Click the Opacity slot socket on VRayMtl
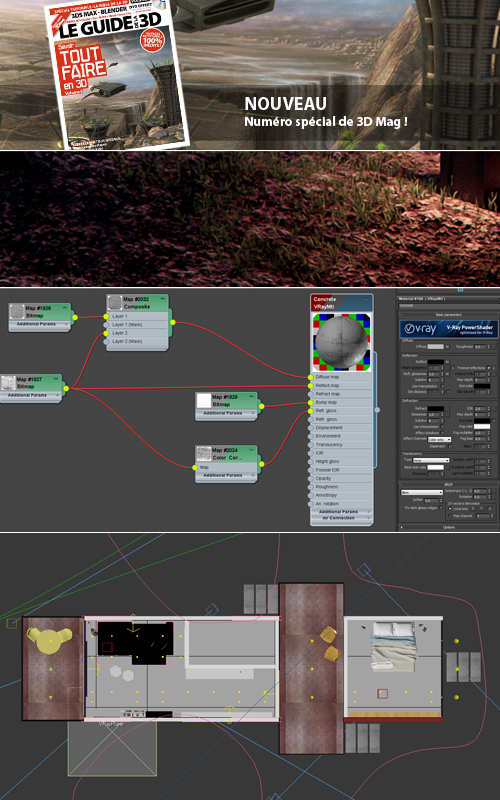Viewport: 500px width, 800px height. (x=311, y=479)
